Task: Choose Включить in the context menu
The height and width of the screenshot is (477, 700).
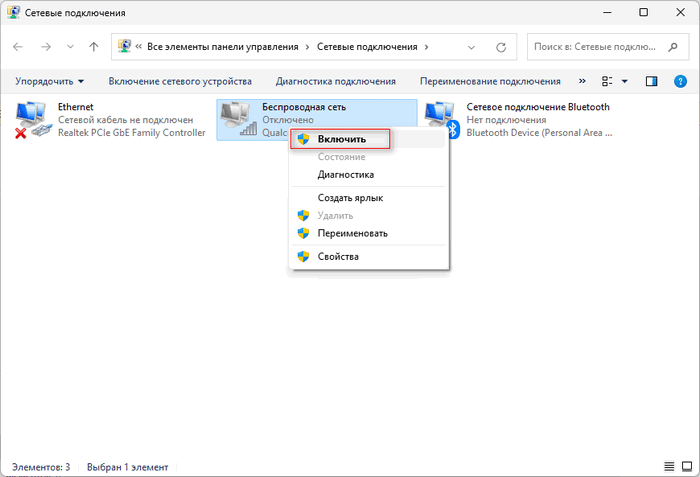Action: 341,139
